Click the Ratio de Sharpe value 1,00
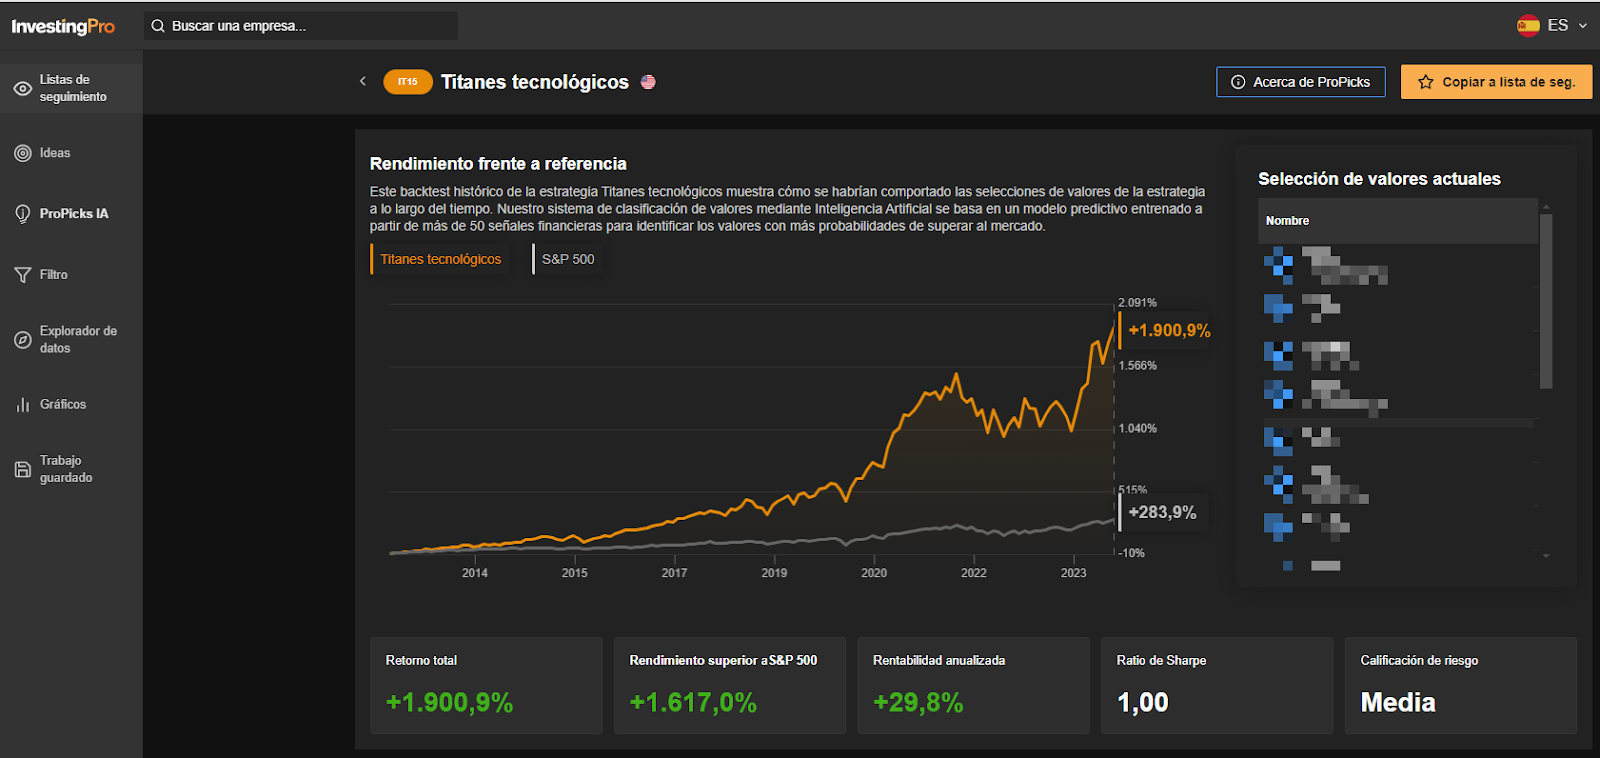 [1143, 703]
